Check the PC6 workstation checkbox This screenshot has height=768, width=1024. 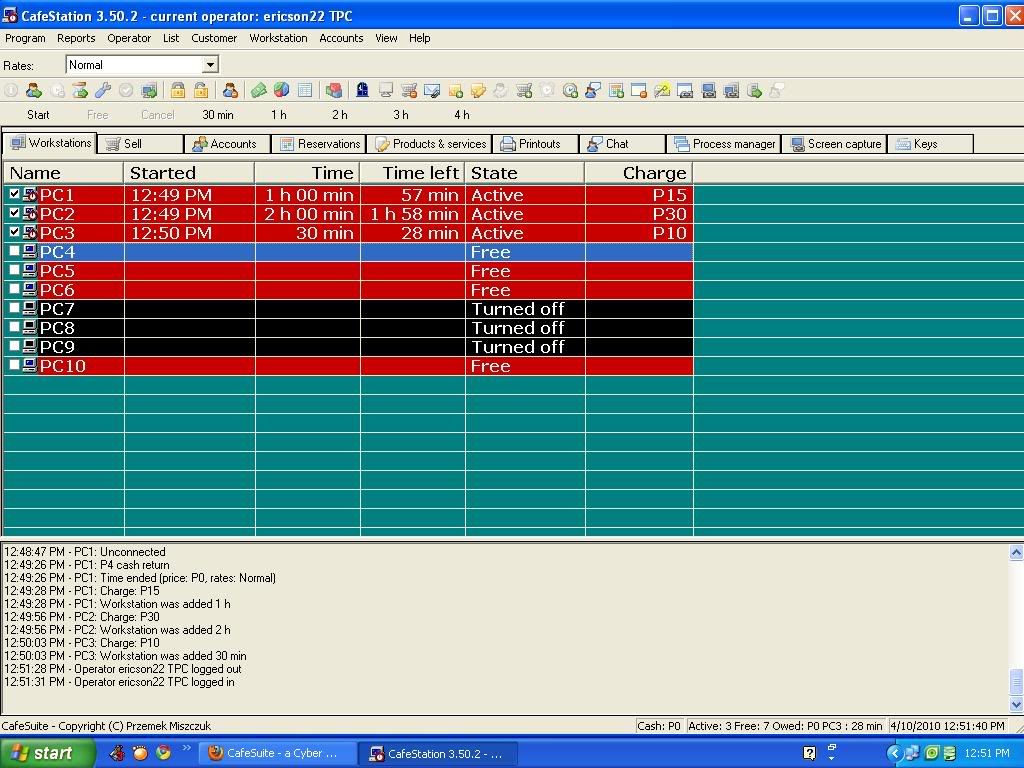click(x=14, y=288)
